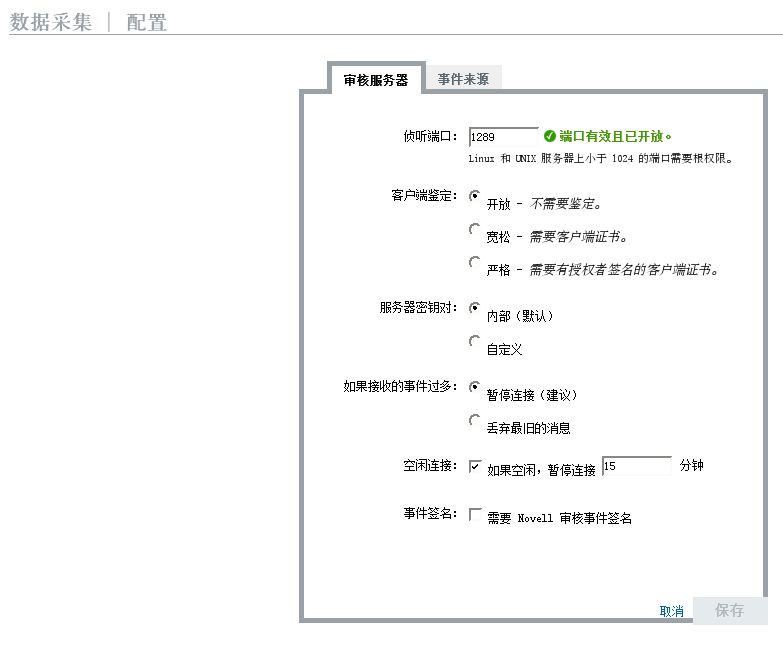Select 开放 - 不需要鉴定 radio button

[x=474, y=196]
